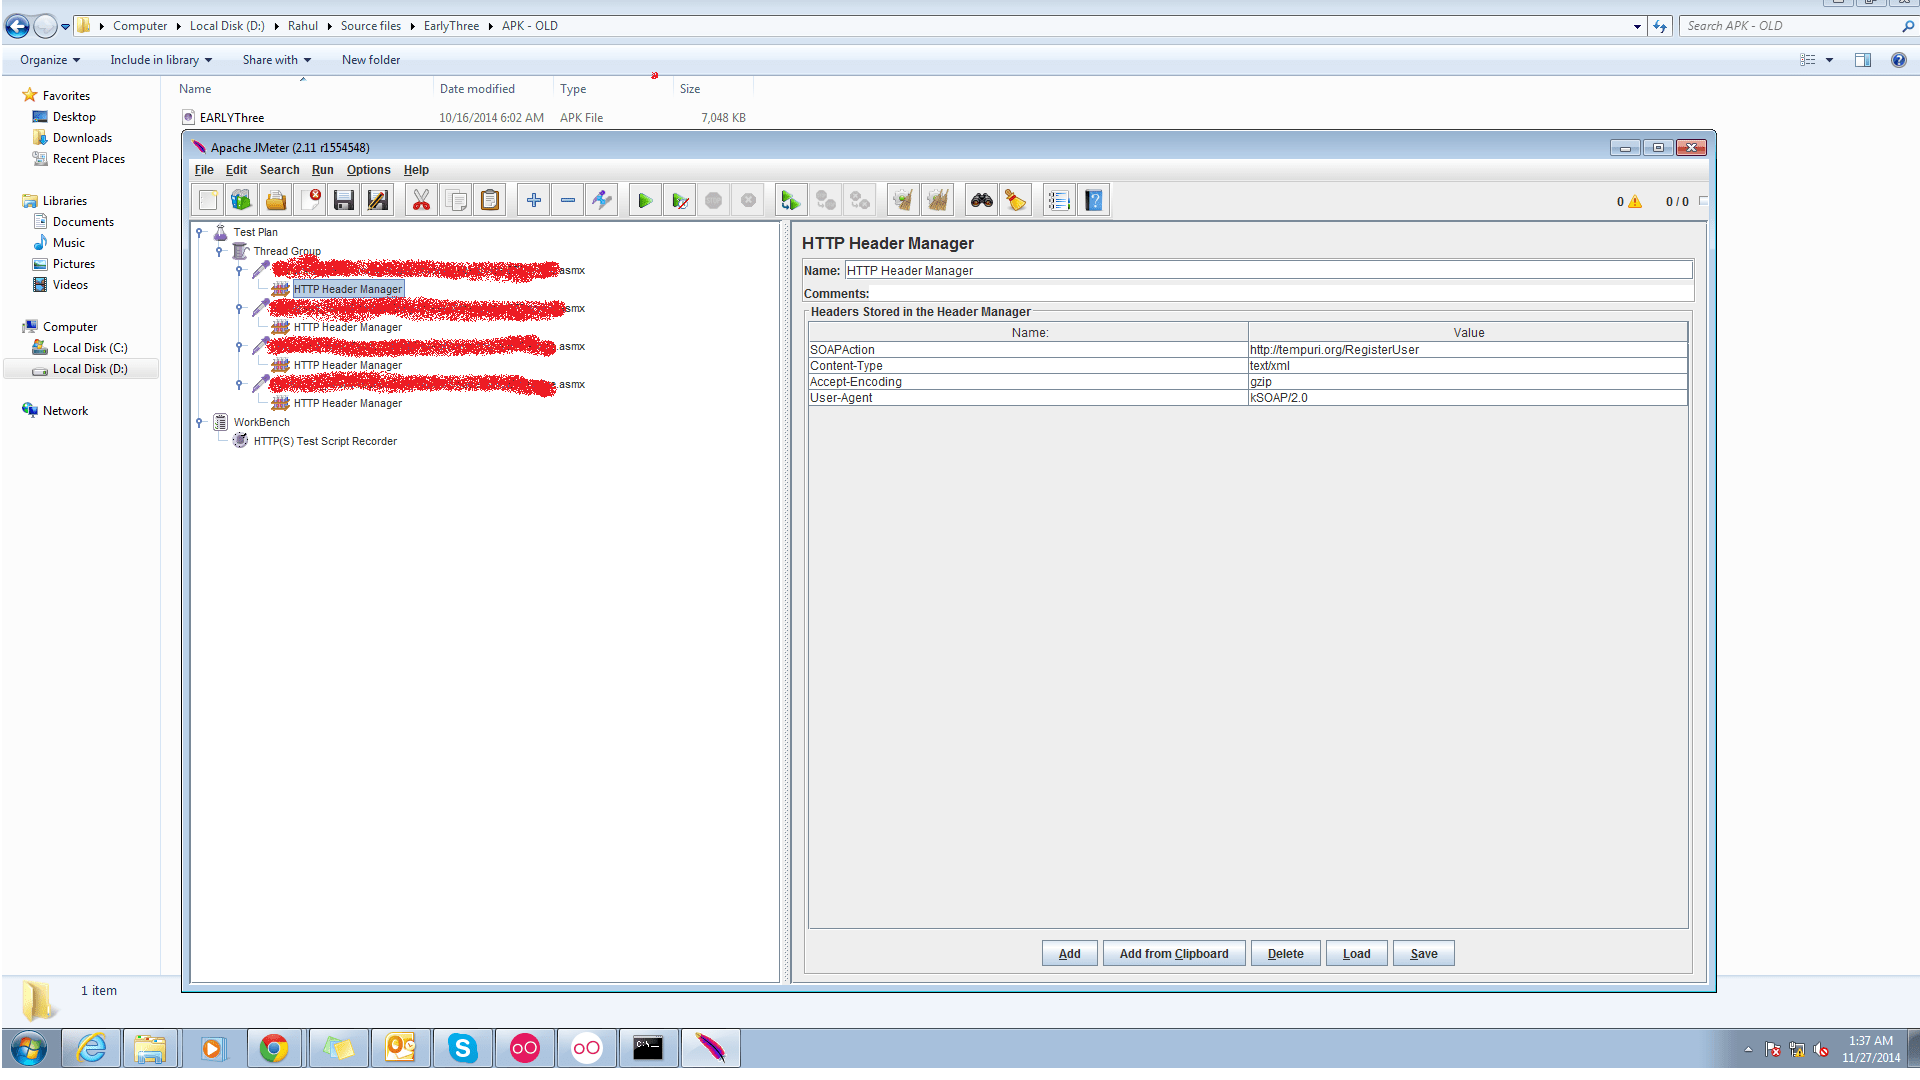Viewport: 1920px width, 1080px height.
Task: Click the Load button in Header Manager
Action: (1356, 953)
